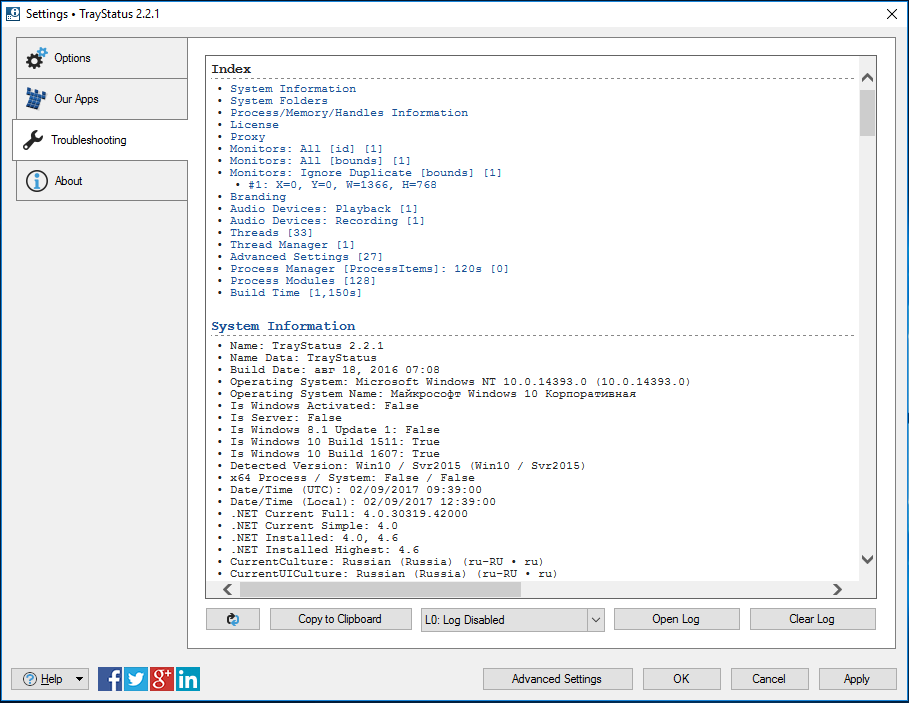The width and height of the screenshot is (909, 703).
Task: Jump to System Information index link
Action: point(293,89)
